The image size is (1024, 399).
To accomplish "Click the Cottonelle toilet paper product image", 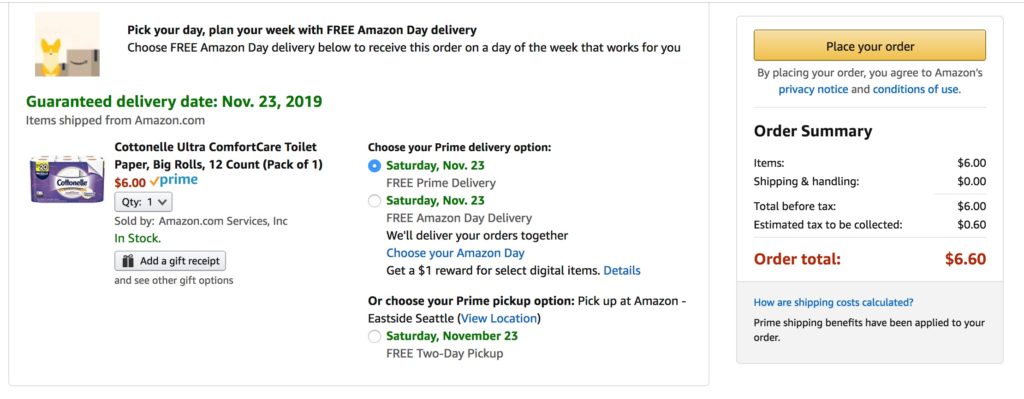I will pos(67,179).
